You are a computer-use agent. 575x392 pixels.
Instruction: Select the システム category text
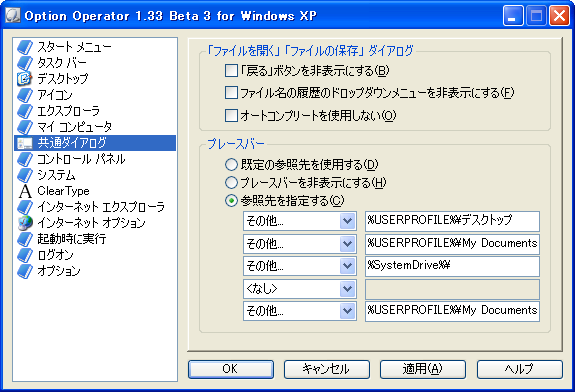56,175
